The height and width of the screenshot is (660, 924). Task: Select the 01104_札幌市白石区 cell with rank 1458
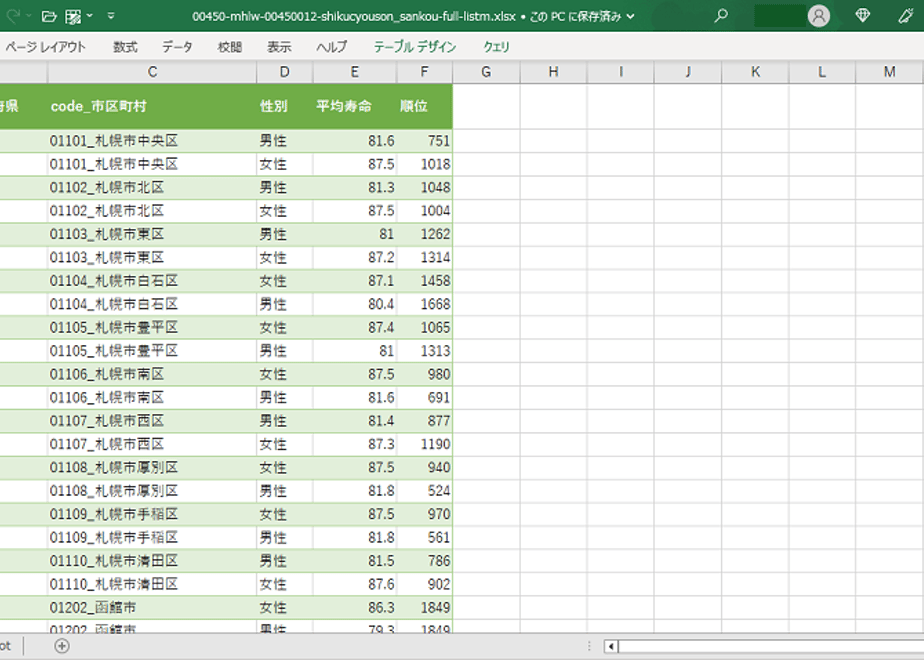coord(152,281)
